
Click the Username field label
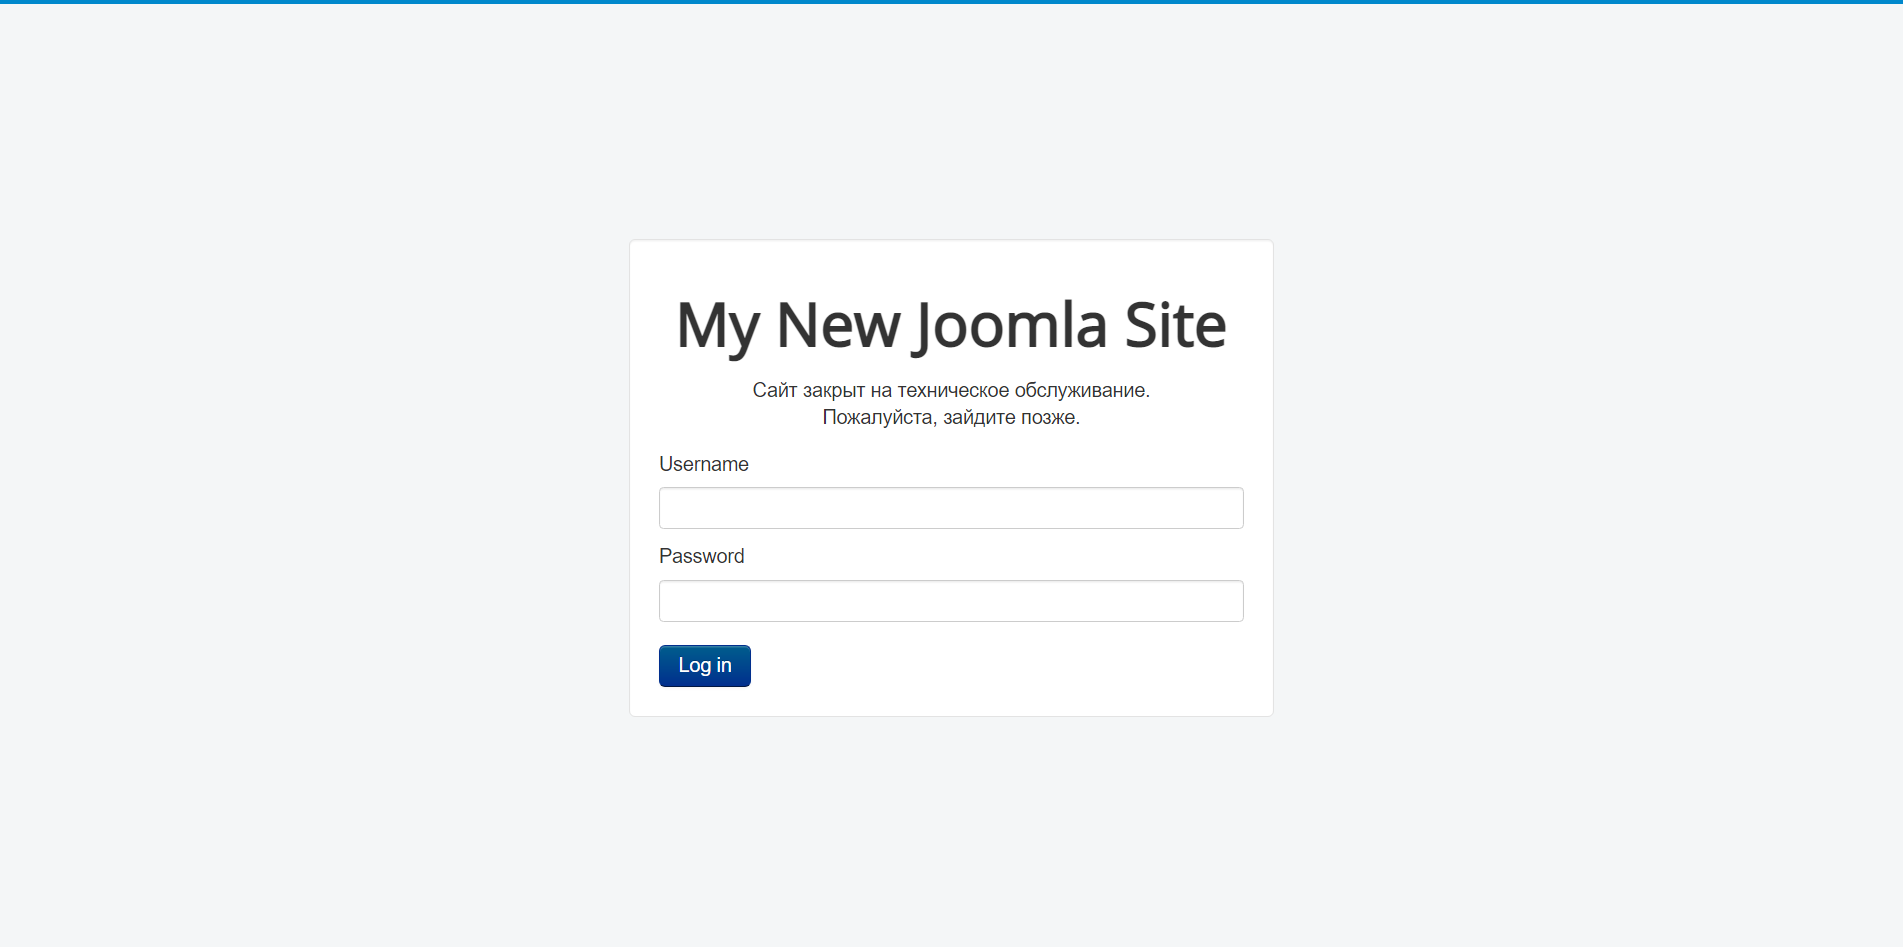[703, 464]
